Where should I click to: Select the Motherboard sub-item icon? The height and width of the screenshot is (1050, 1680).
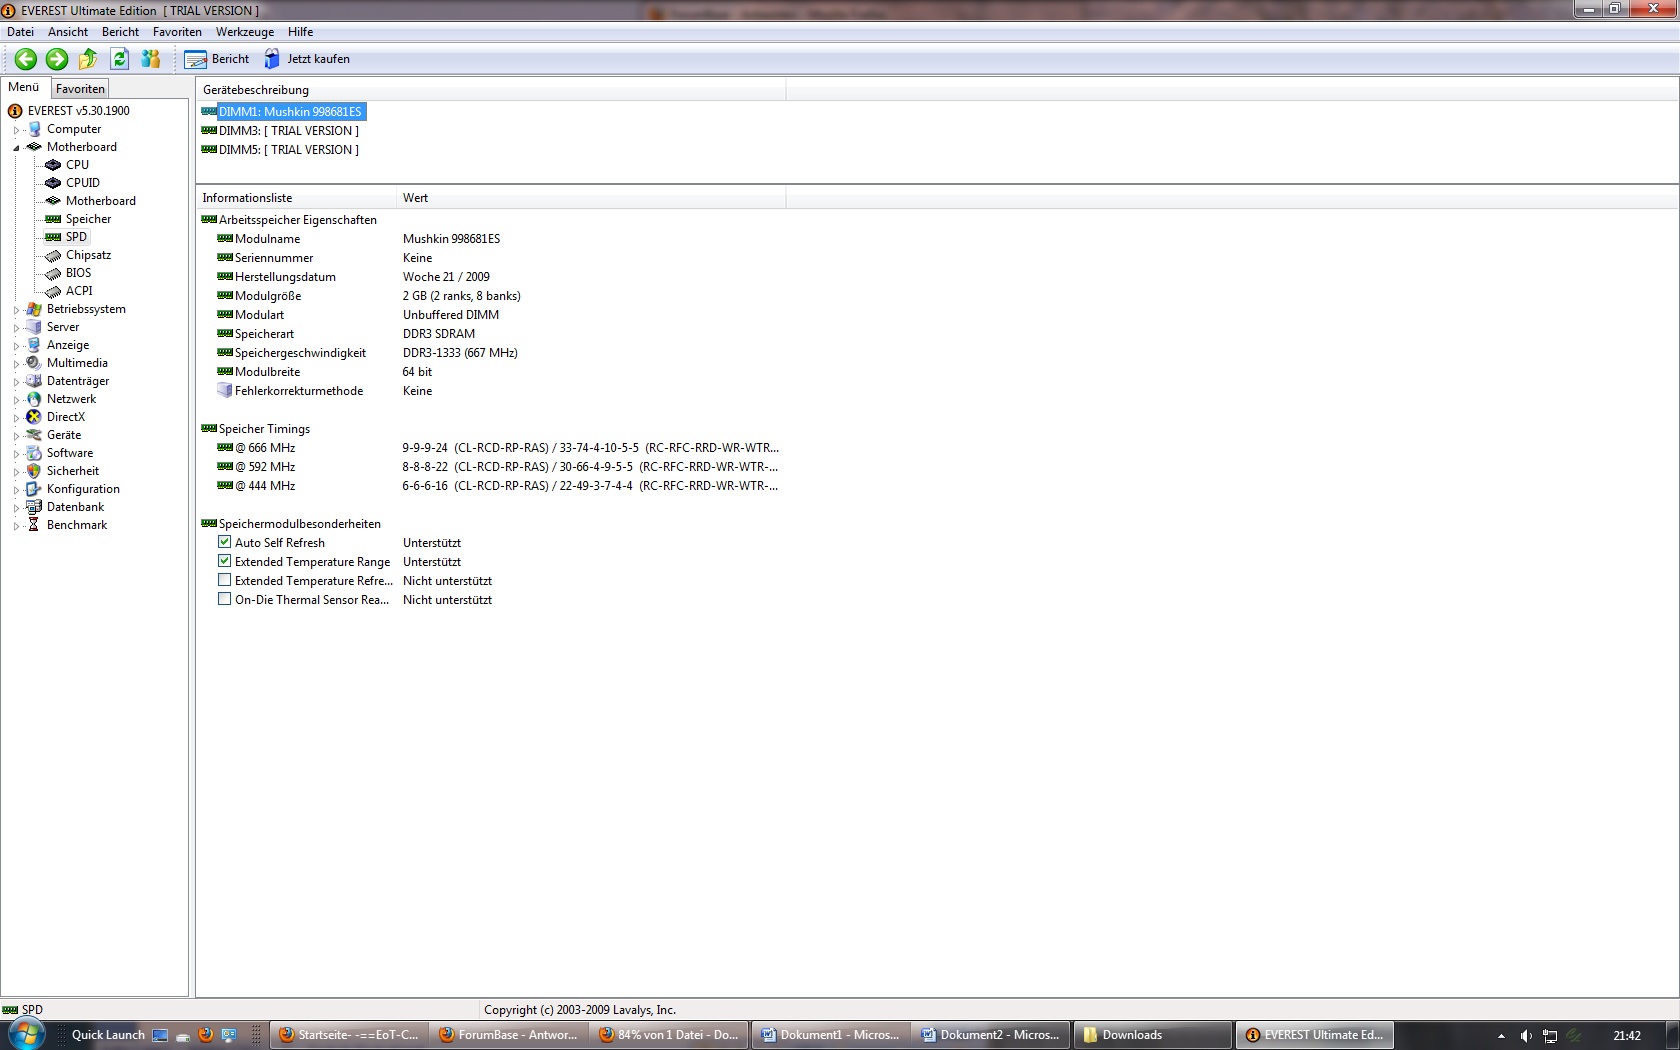click(x=53, y=201)
